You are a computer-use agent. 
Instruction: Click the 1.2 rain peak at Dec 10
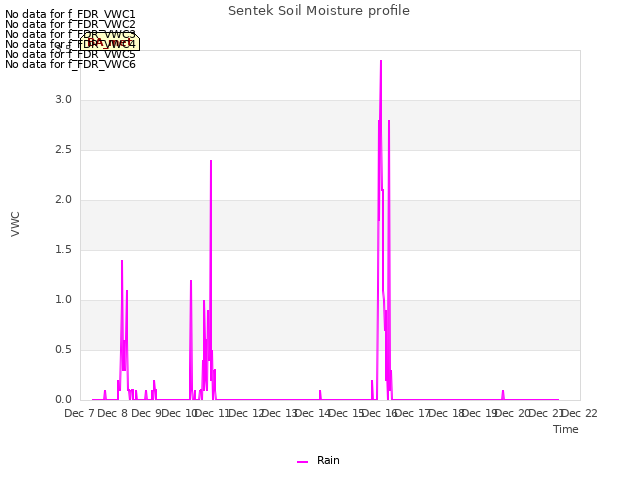pyautogui.click(x=191, y=281)
